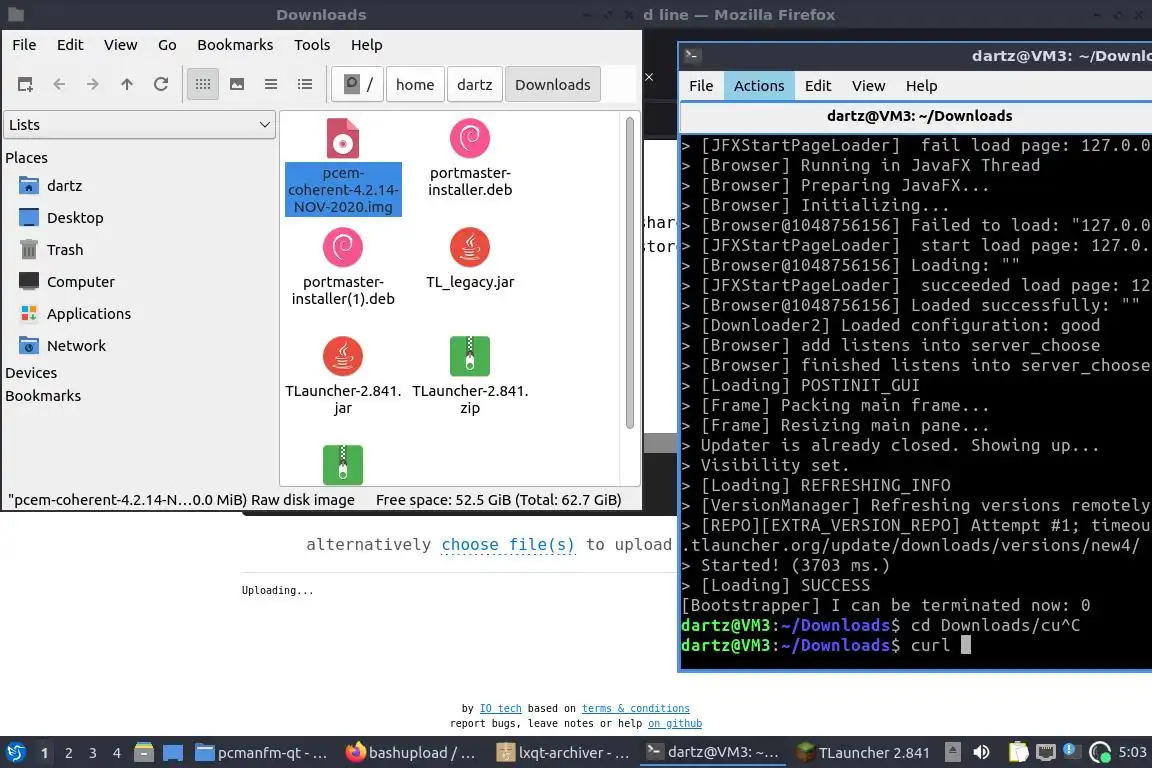The width and height of the screenshot is (1152, 768).
Task: Select portmaster-installer.deb file icon
Action: (470, 138)
